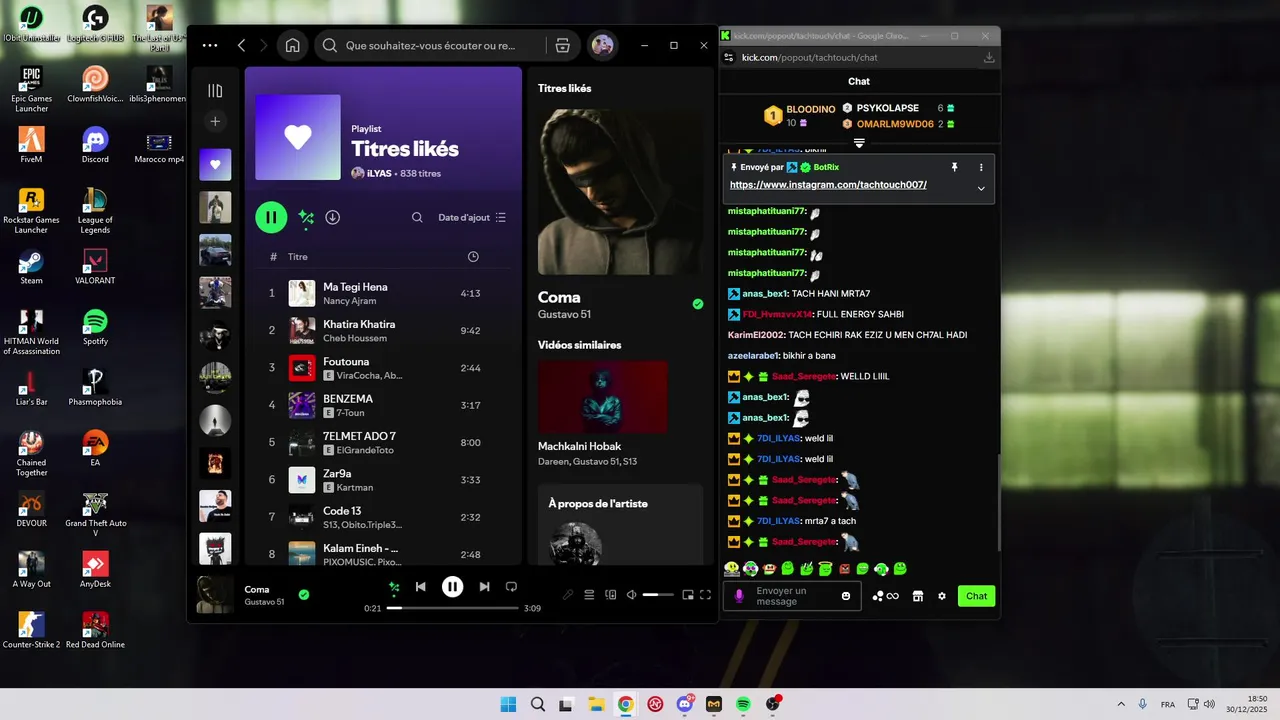Screen dimensions: 1280x720
Task: Open the play queue
Action: [589, 595]
